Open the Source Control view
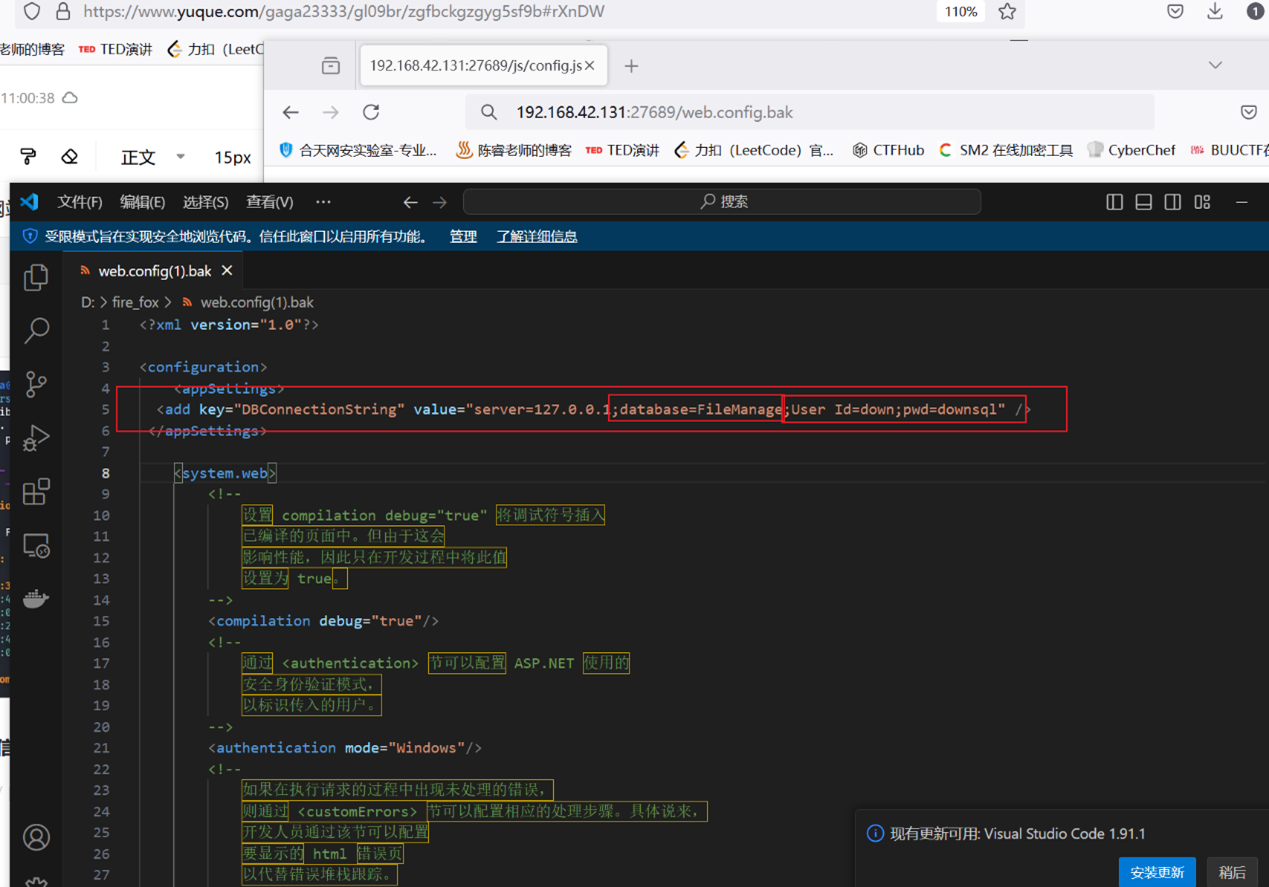 point(36,384)
